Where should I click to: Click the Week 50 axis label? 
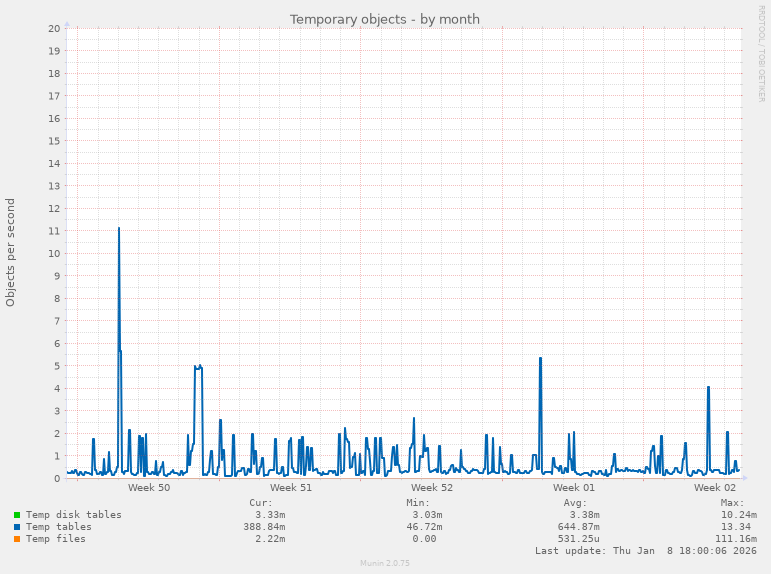pyautogui.click(x=149, y=488)
